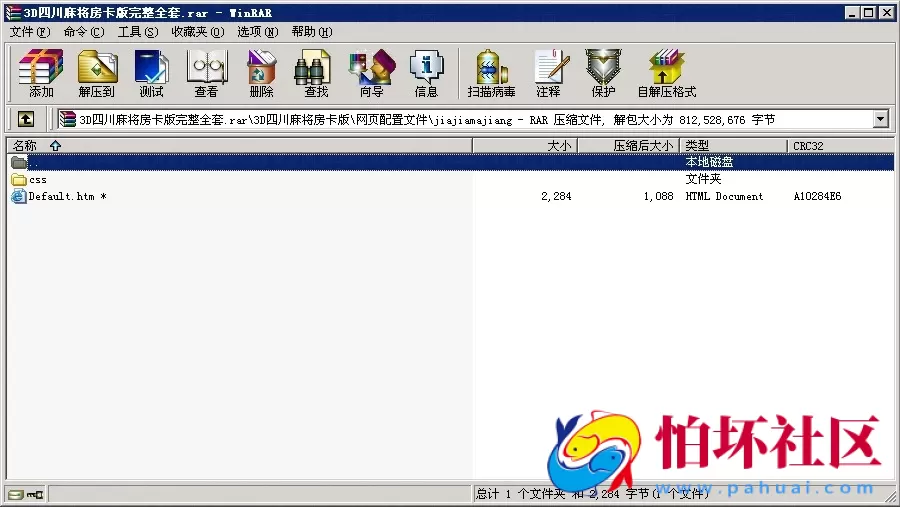The height and width of the screenshot is (507, 900).
Task: Click the size value 2,284
Action: [556, 196]
